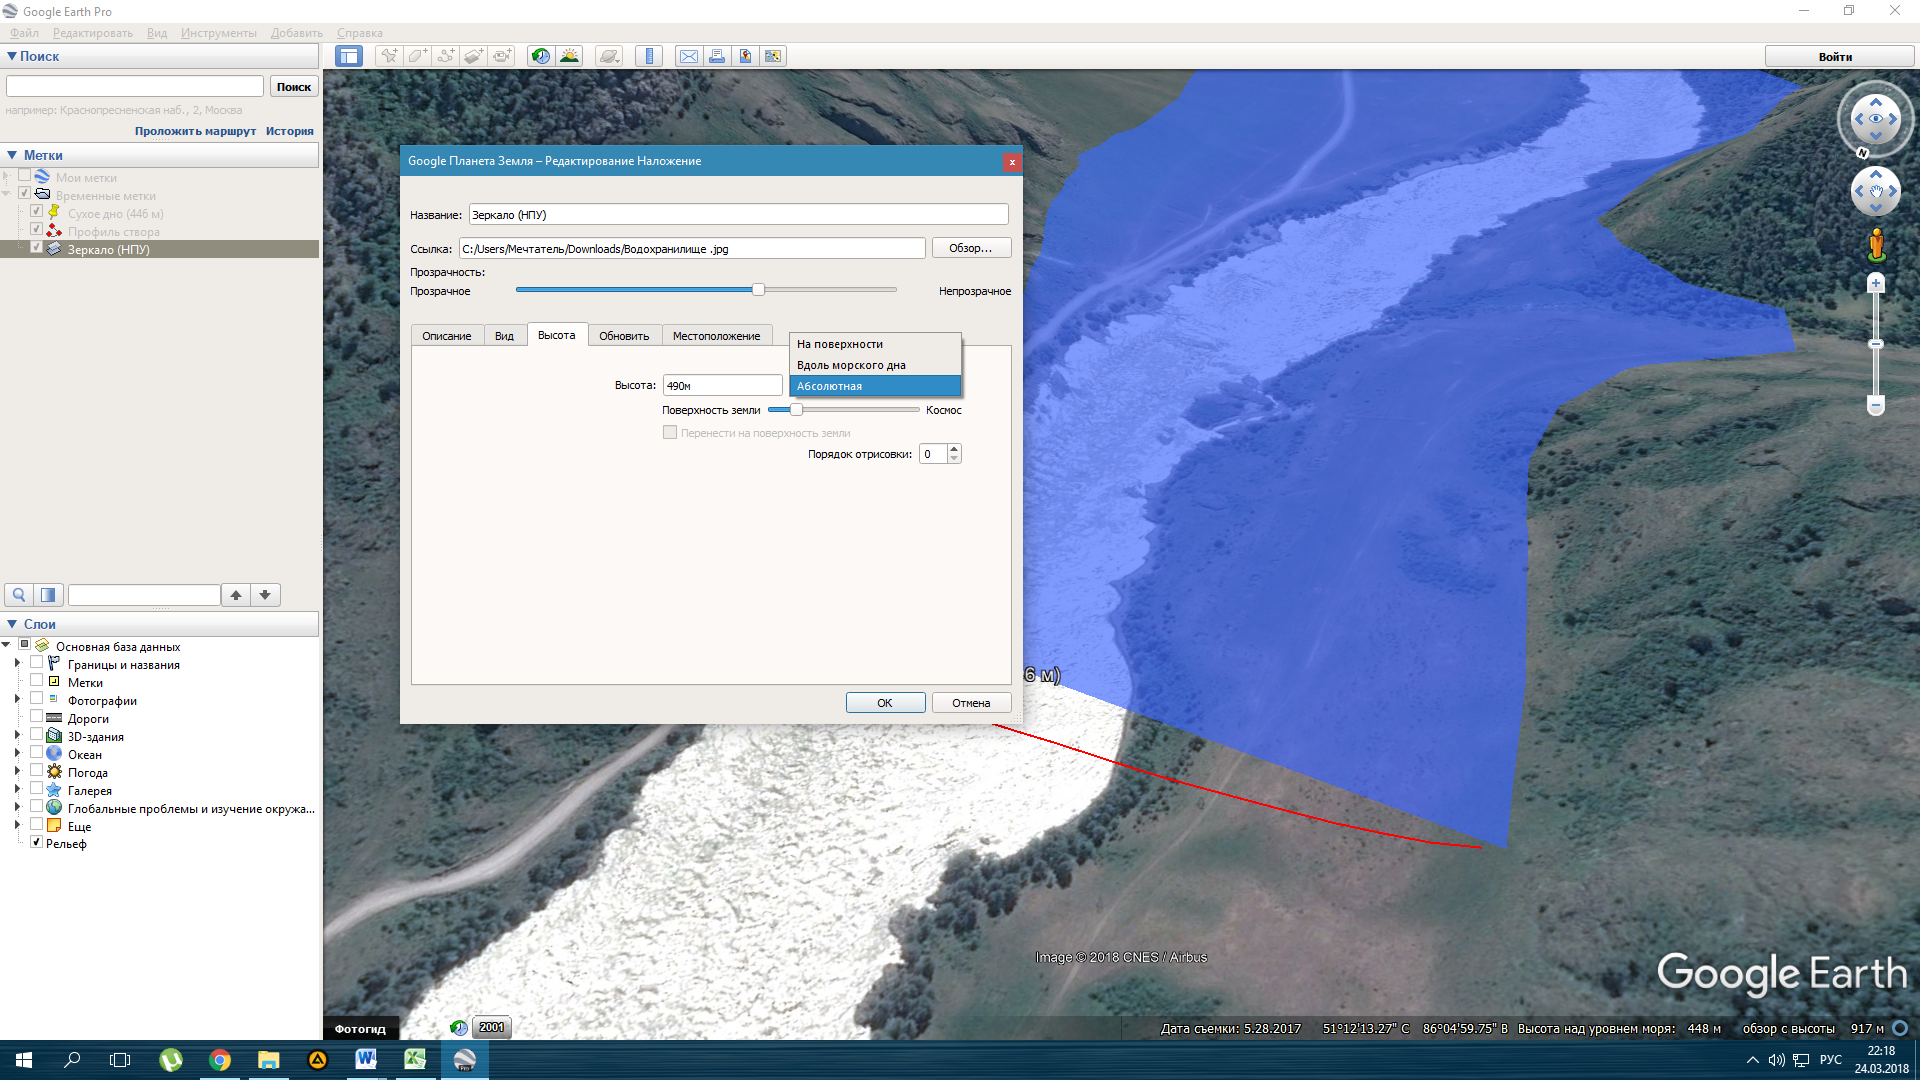Viewport: 1920px width, 1080px height.
Task: Open Chrome from the taskbar
Action: [x=220, y=1060]
